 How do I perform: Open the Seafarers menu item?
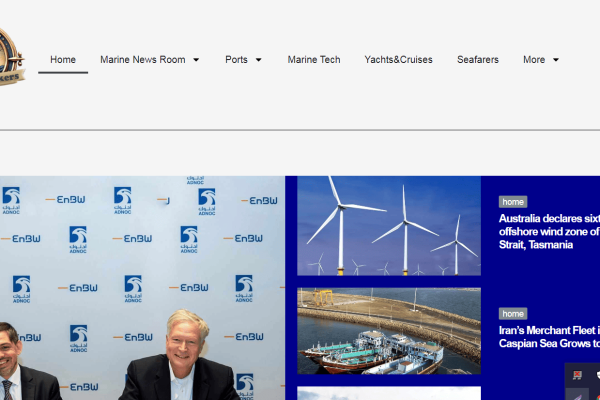[x=478, y=60]
